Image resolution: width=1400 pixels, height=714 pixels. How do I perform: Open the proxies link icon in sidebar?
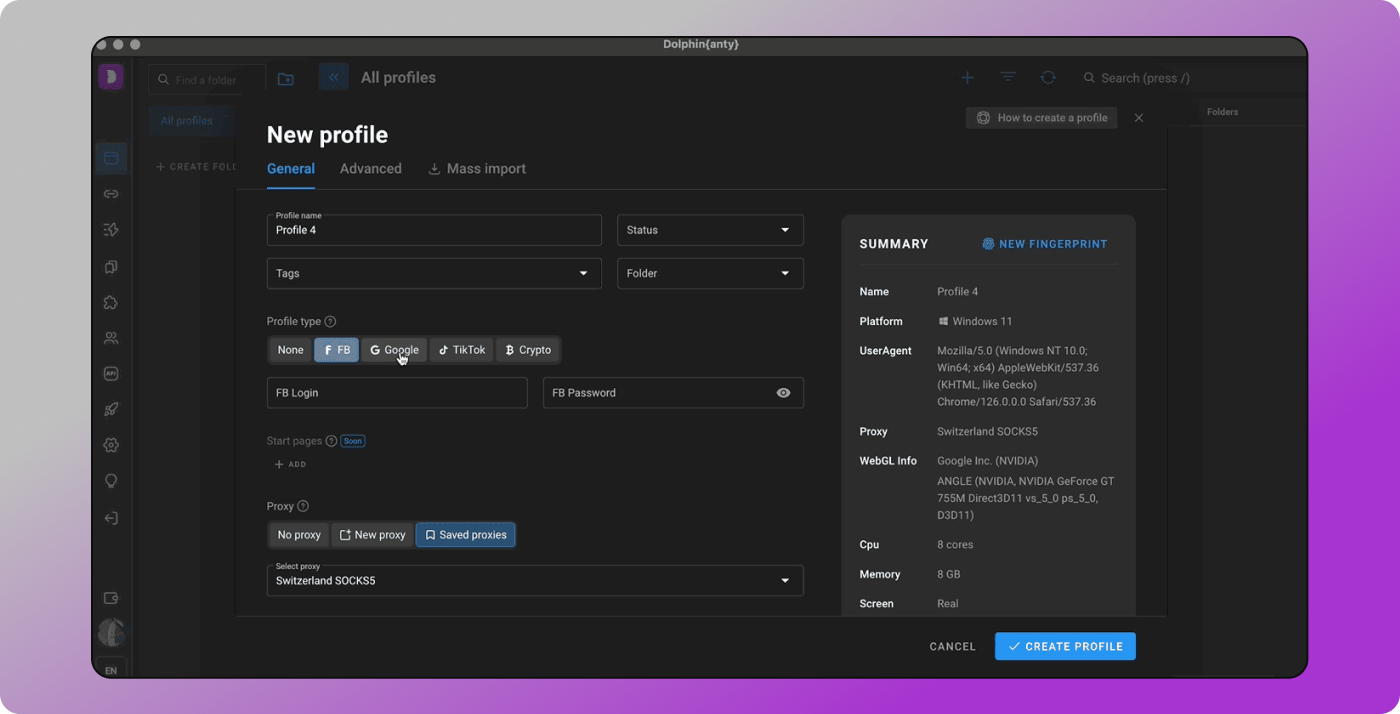(x=111, y=194)
